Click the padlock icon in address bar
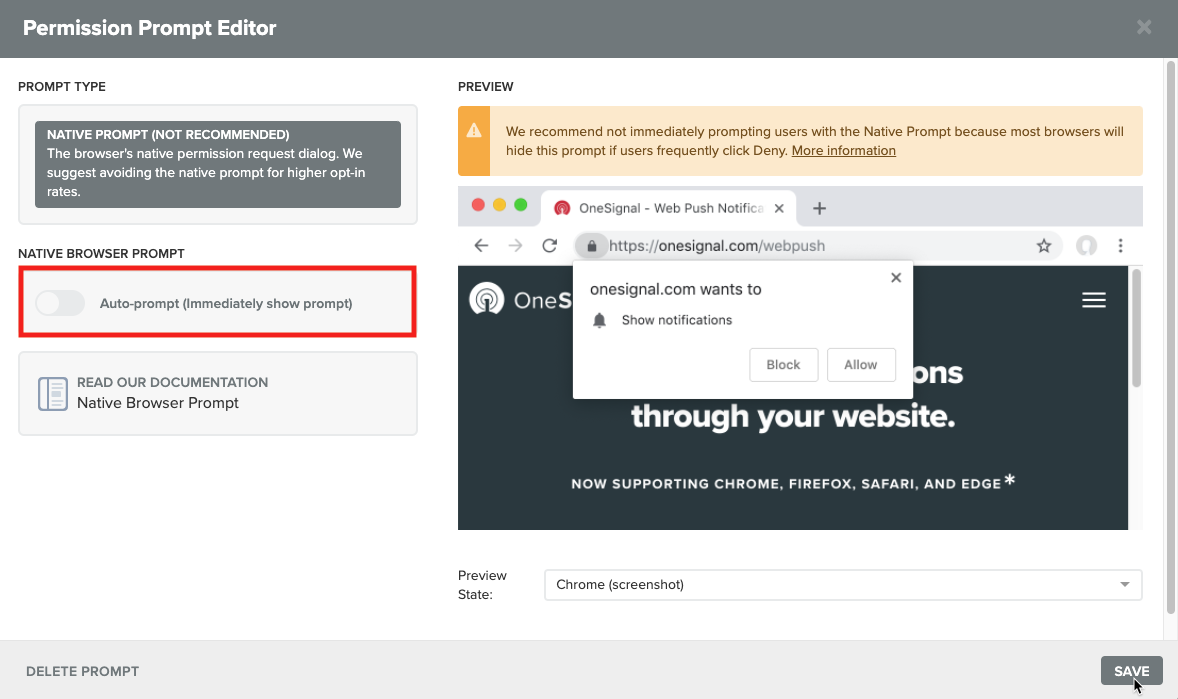The width and height of the screenshot is (1178, 699). point(591,246)
